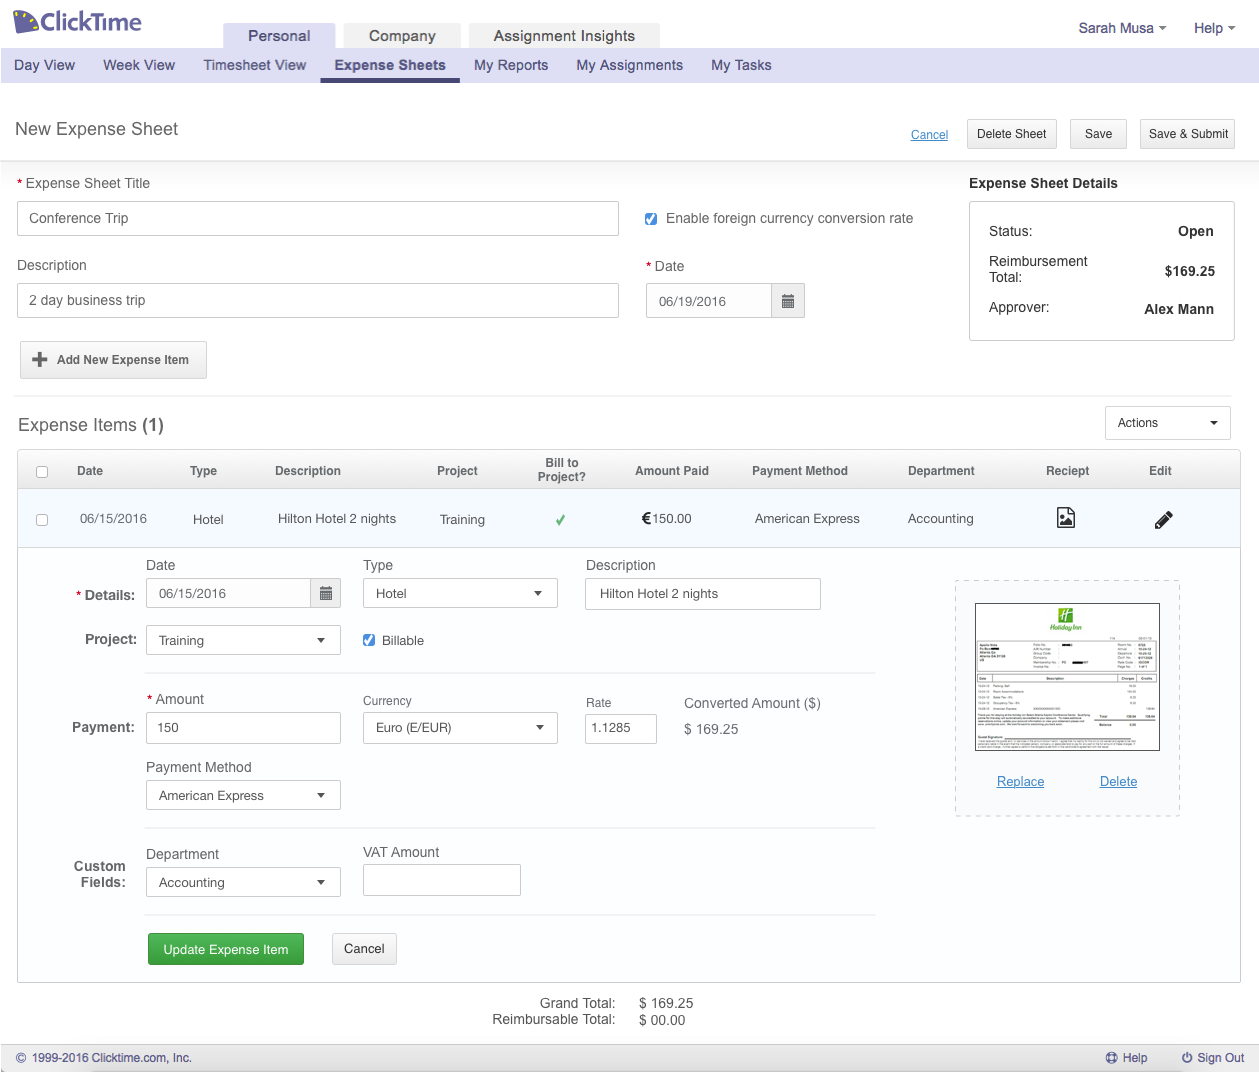This screenshot has width=1259, height=1072.
Task: Open the Actions dropdown
Action: point(1167,423)
